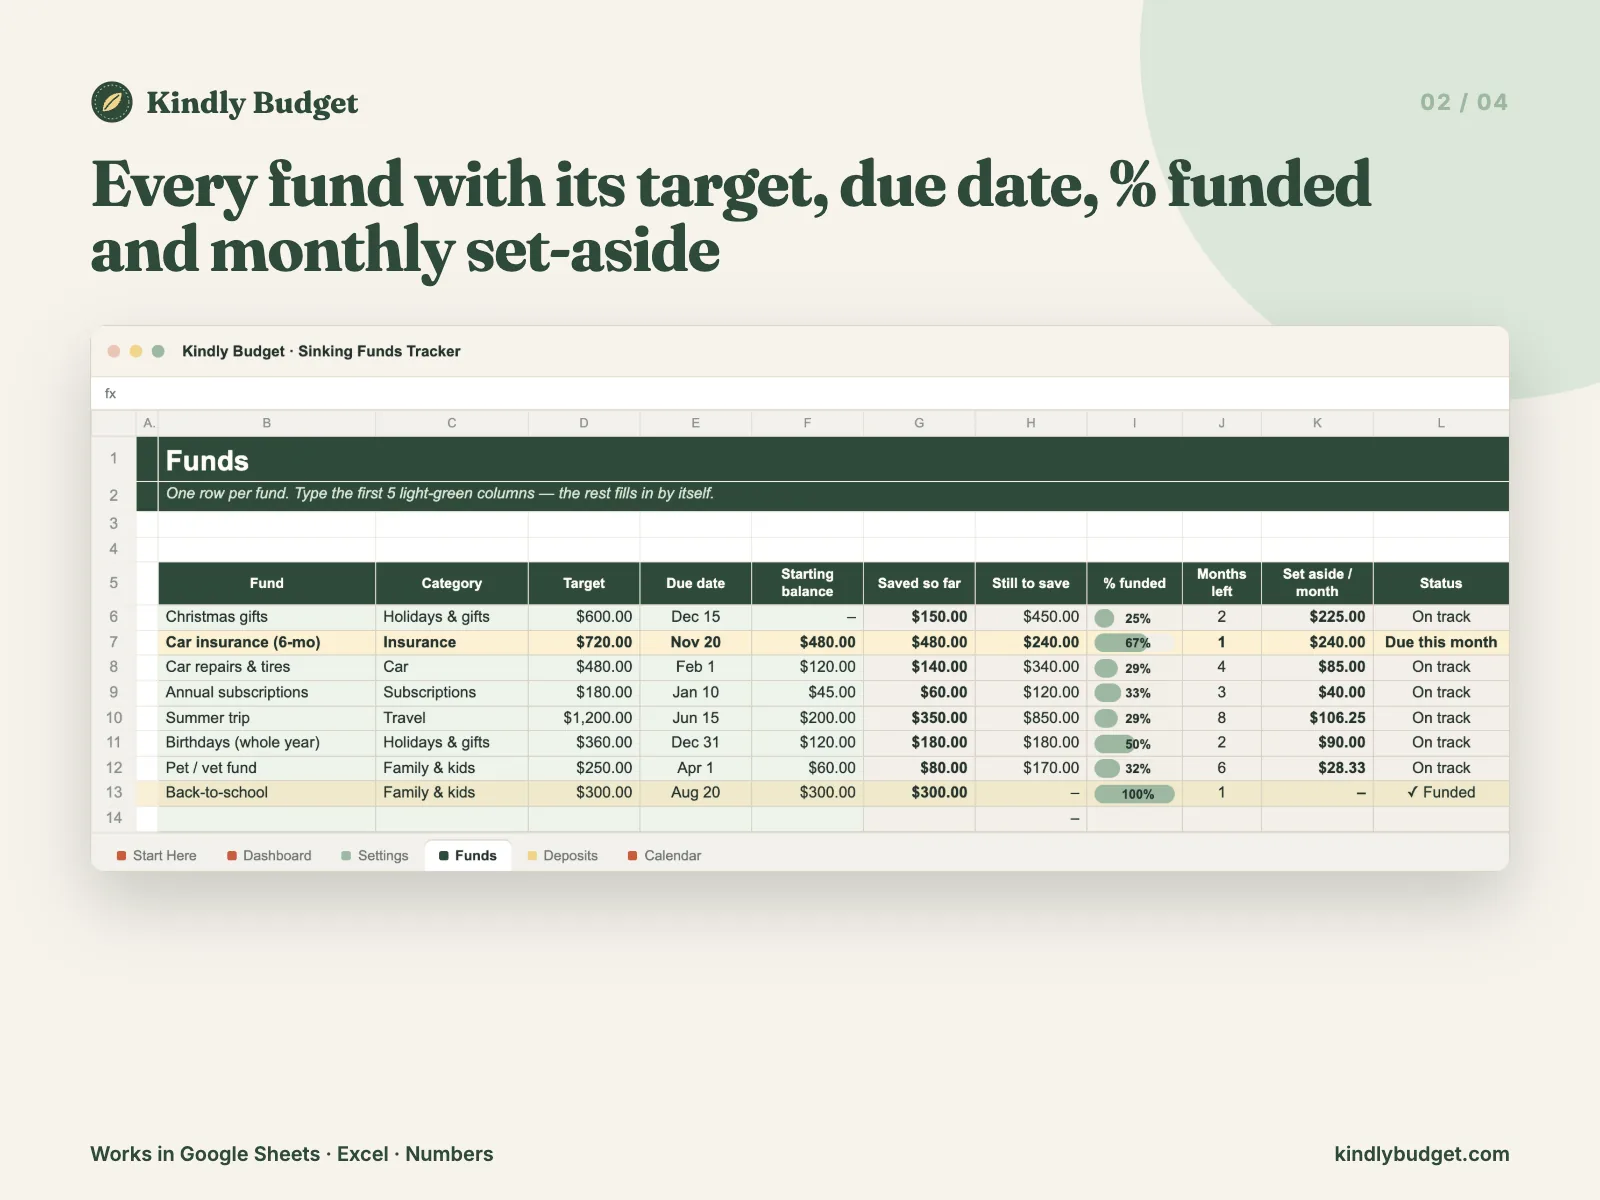Click the Birthdays (whole year) cell

[x=267, y=742]
